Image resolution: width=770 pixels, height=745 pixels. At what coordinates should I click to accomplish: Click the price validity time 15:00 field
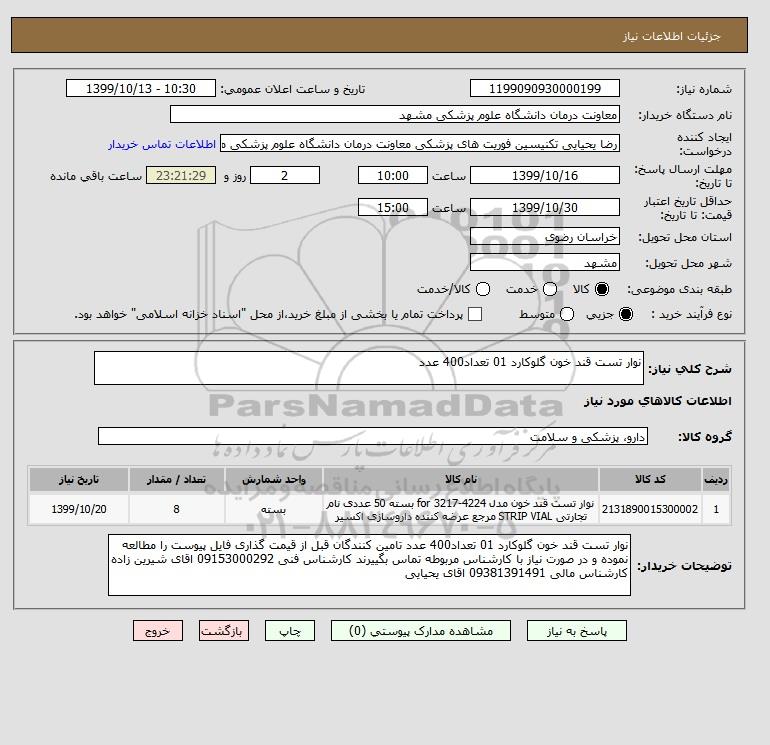[x=393, y=208]
